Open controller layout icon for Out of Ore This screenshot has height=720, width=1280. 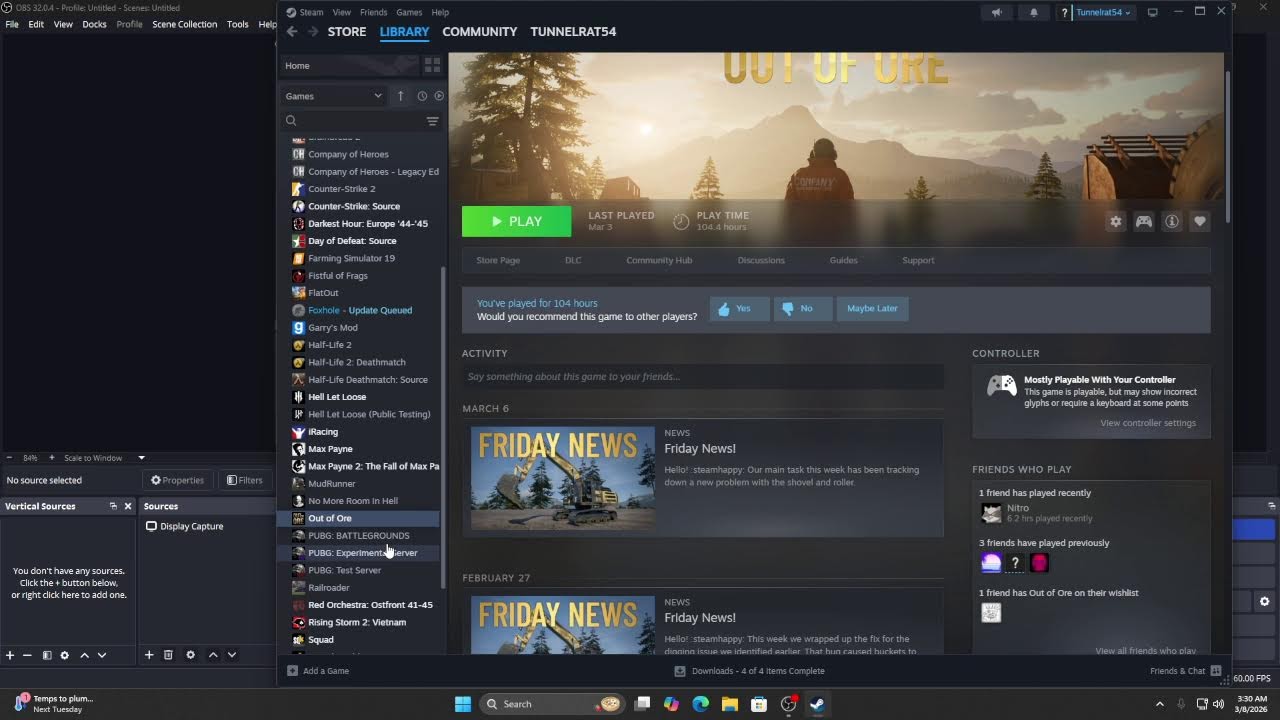tap(1143, 221)
